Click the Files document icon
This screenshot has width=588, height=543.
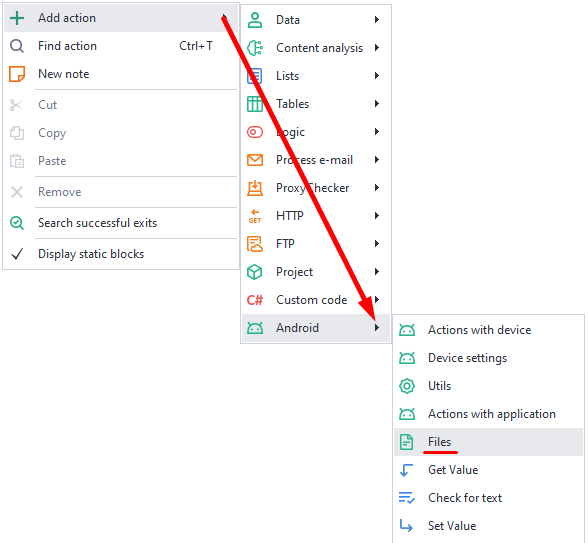(407, 442)
